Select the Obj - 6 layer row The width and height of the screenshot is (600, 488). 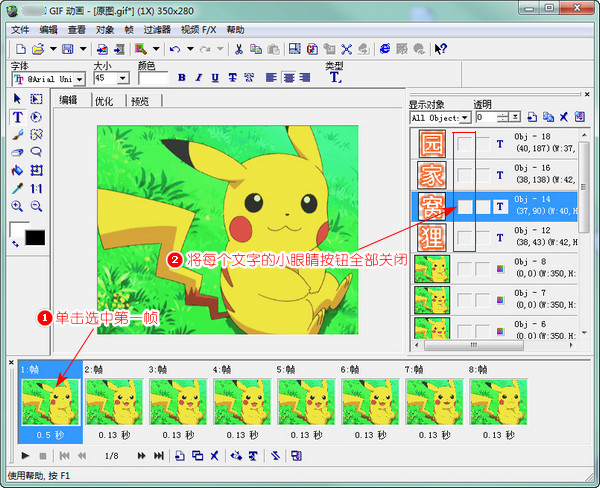pyautogui.click(x=494, y=329)
